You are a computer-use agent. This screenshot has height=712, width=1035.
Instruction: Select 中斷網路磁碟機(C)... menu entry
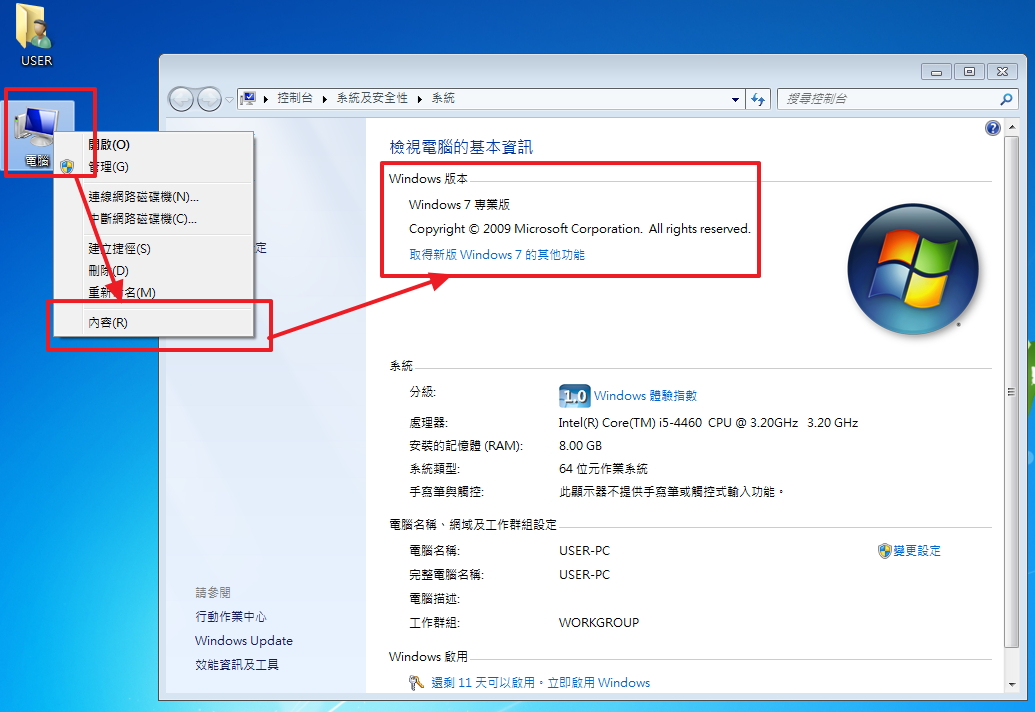tap(153, 218)
